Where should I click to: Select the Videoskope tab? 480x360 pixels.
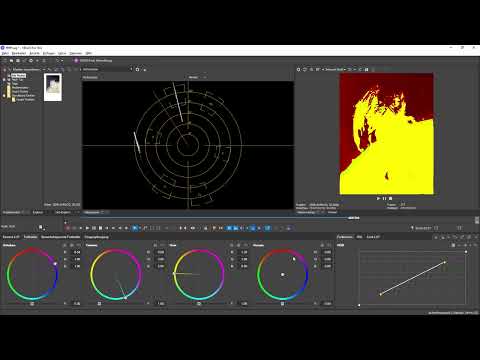click(92, 212)
